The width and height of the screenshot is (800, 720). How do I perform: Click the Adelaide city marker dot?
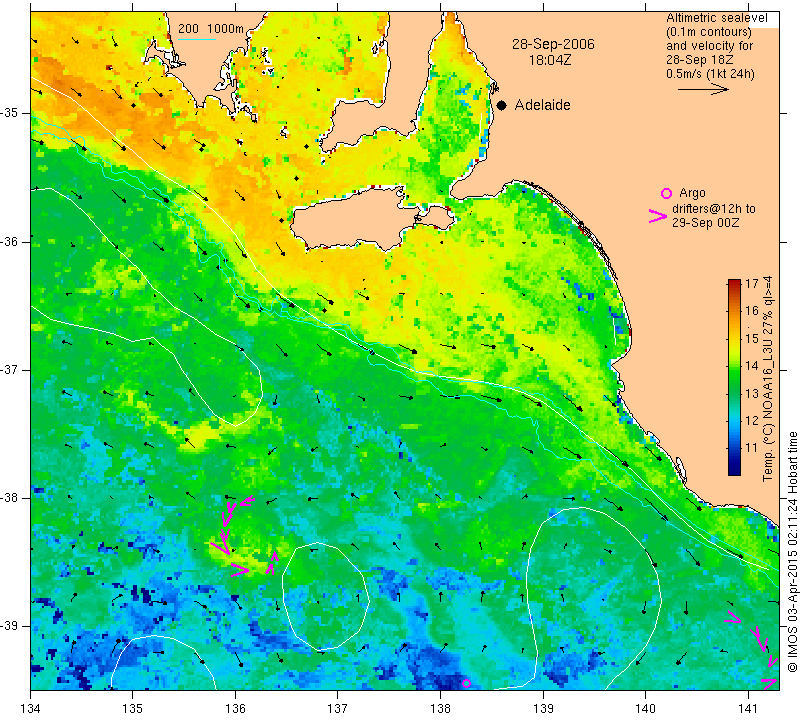[x=502, y=105]
